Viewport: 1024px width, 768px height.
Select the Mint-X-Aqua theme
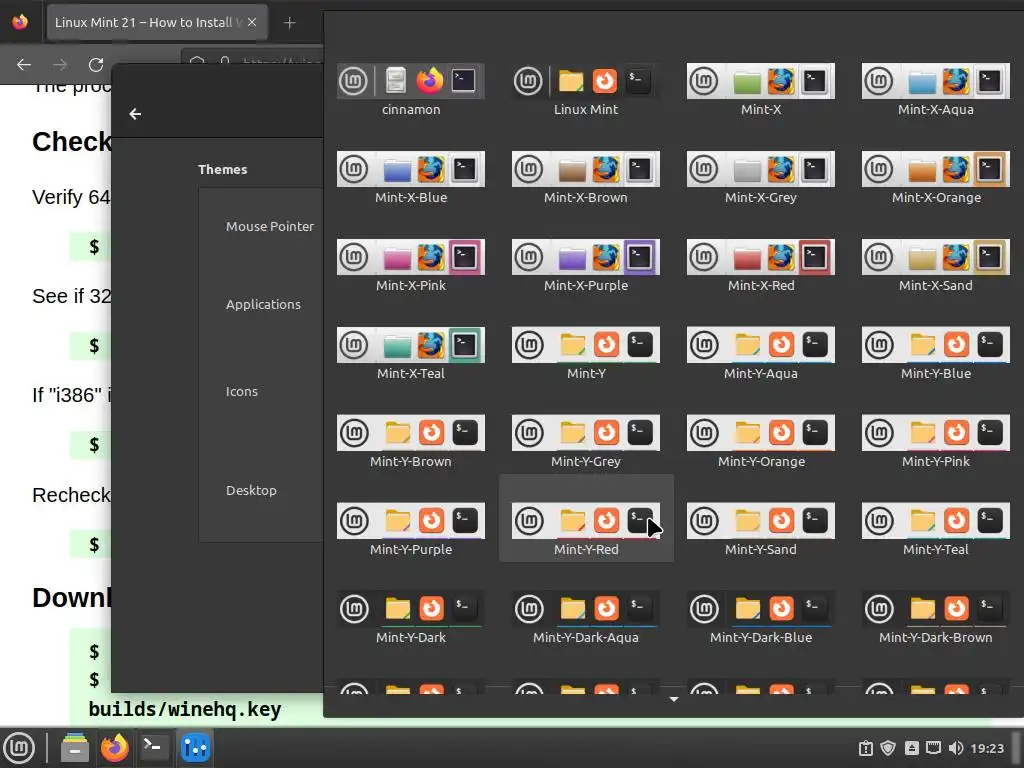click(936, 82)
